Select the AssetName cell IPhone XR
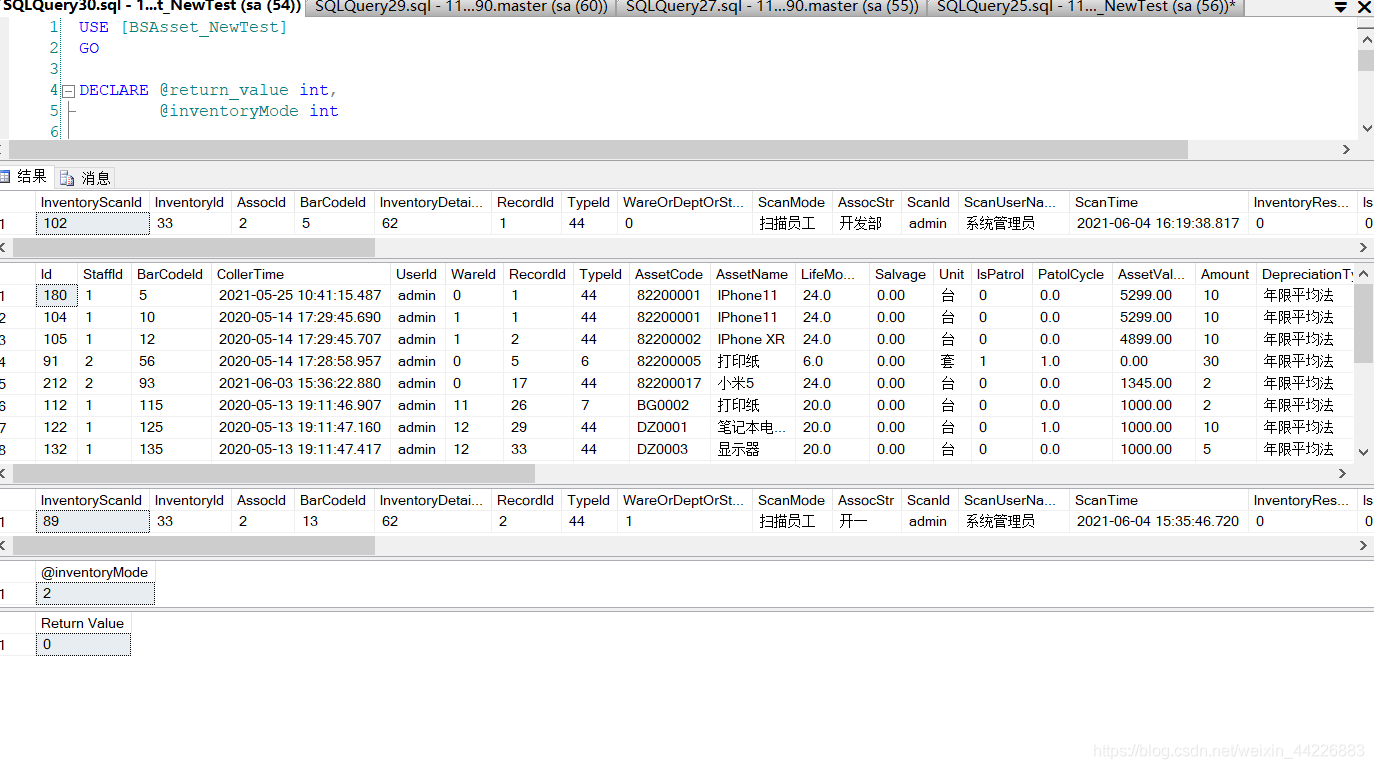This screenshot has height=769, width=1374. 753,339
